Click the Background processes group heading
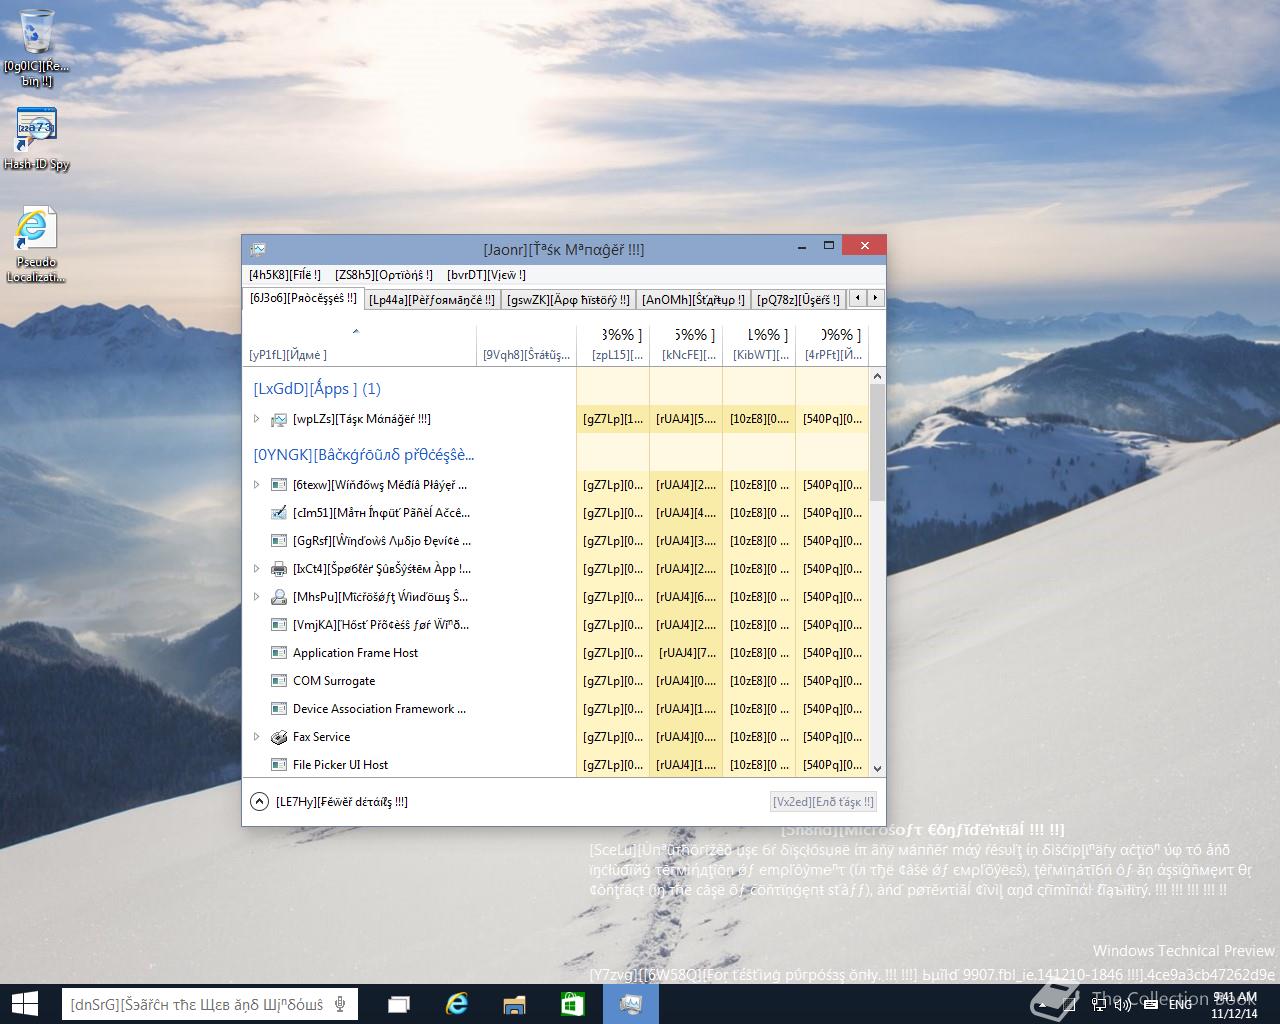The image size is (1280, 1024). 364,455
